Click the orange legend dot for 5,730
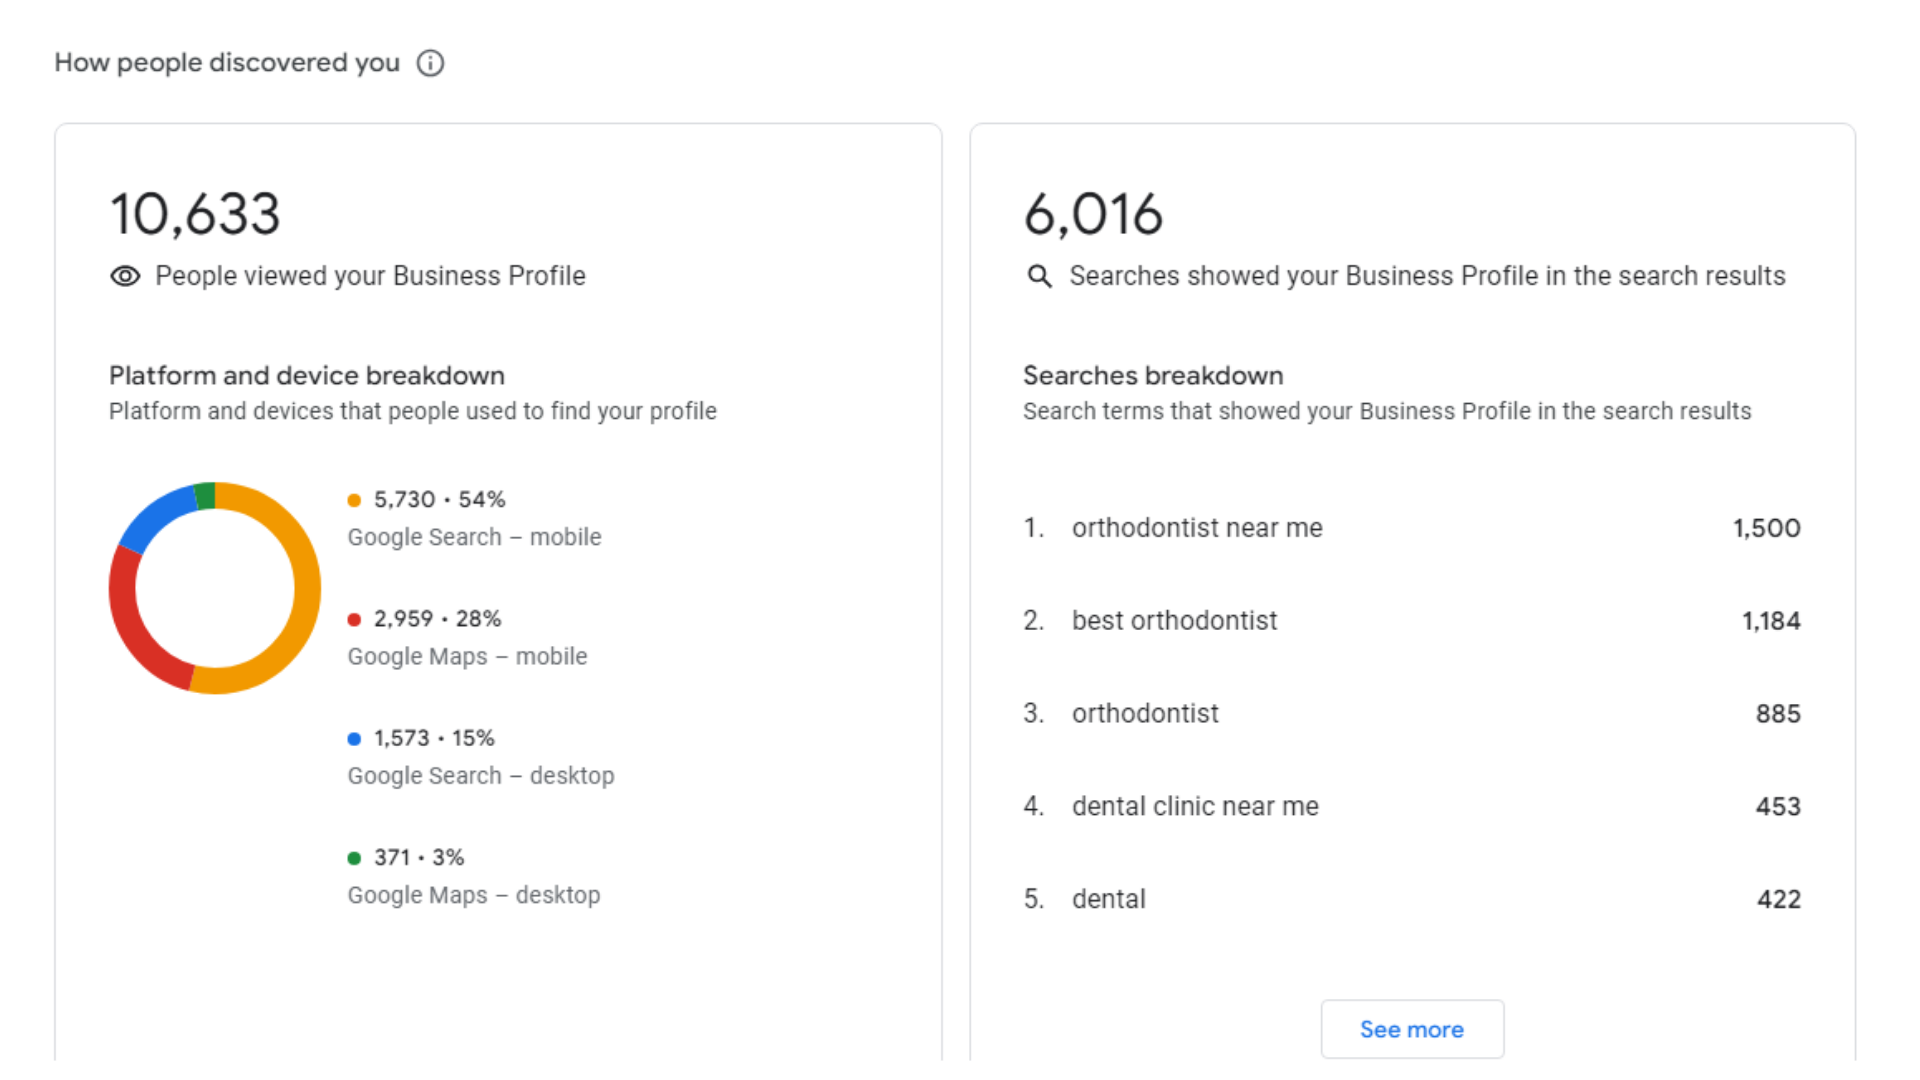 pyautogui.click(x=354, y=500)
